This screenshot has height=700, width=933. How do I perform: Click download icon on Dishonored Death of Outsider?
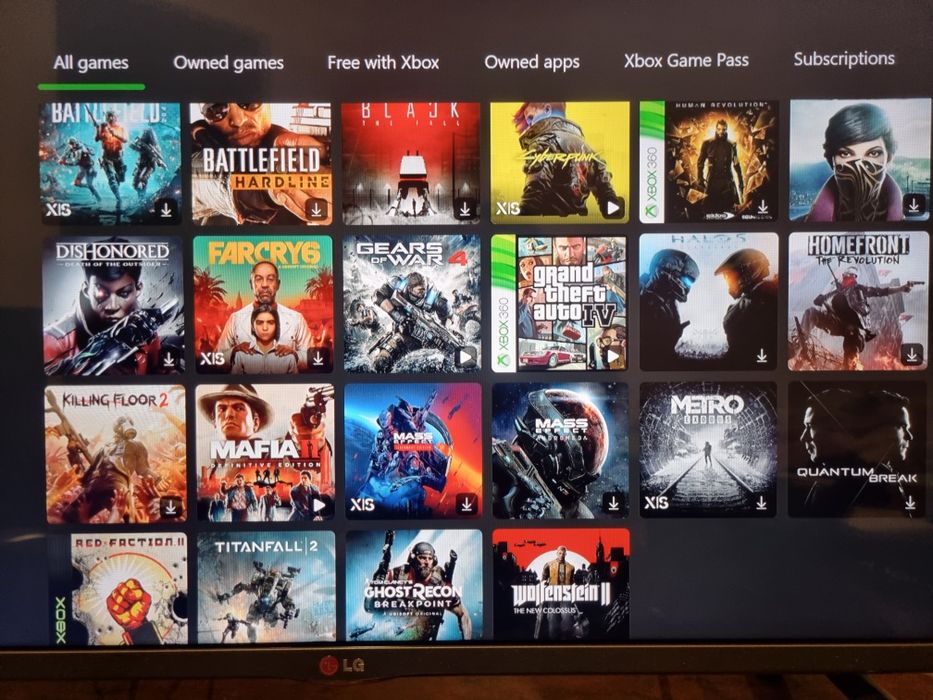tap(169, 359)
